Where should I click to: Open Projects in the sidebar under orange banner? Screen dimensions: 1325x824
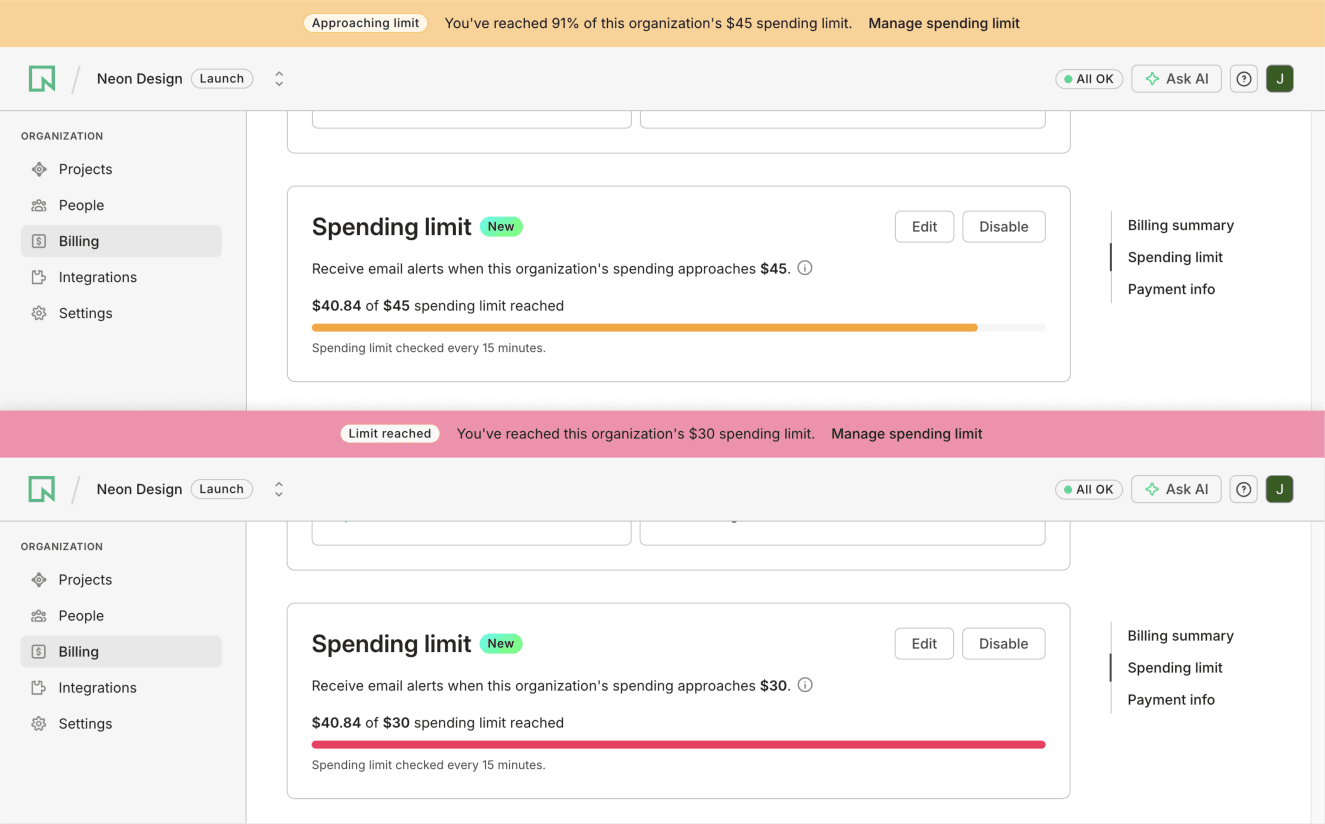[85, 169]
